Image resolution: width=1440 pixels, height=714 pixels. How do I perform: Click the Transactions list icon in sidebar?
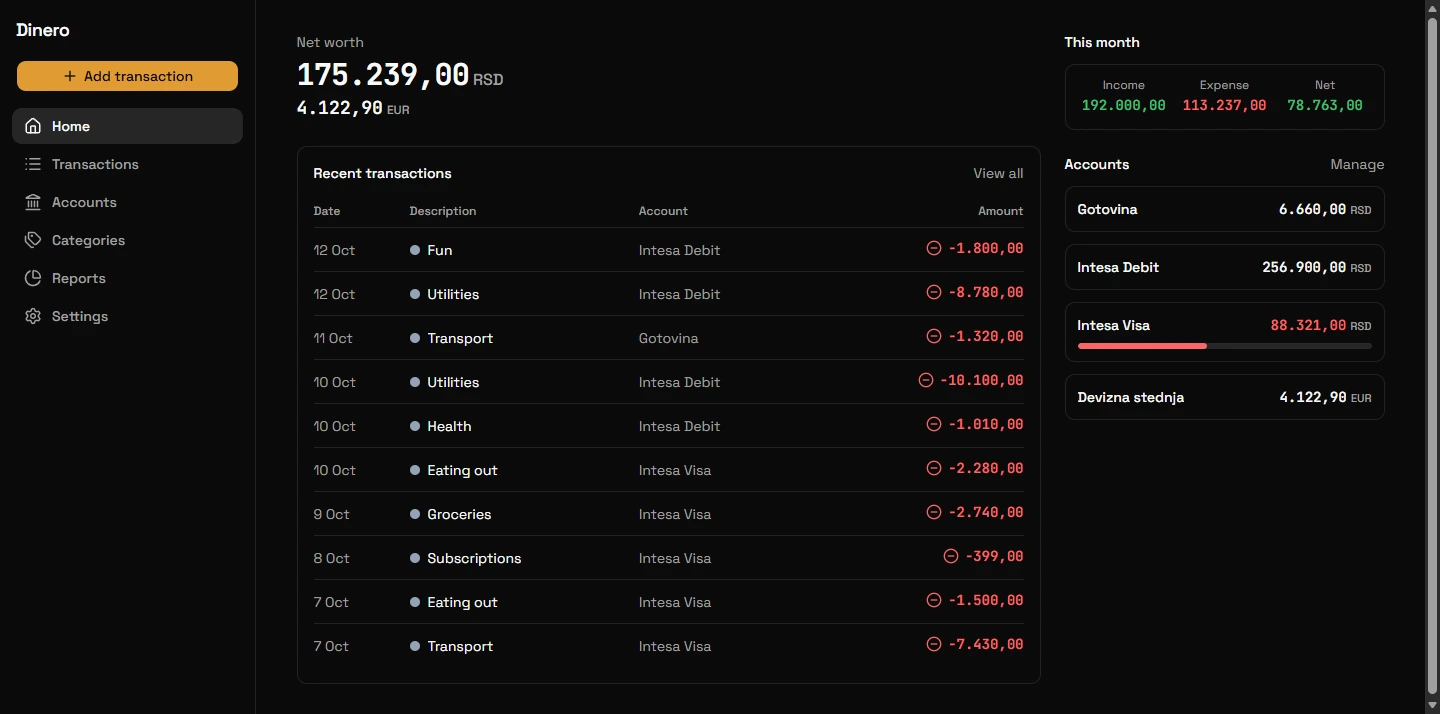pyautogui.click(x=33, y=164)
